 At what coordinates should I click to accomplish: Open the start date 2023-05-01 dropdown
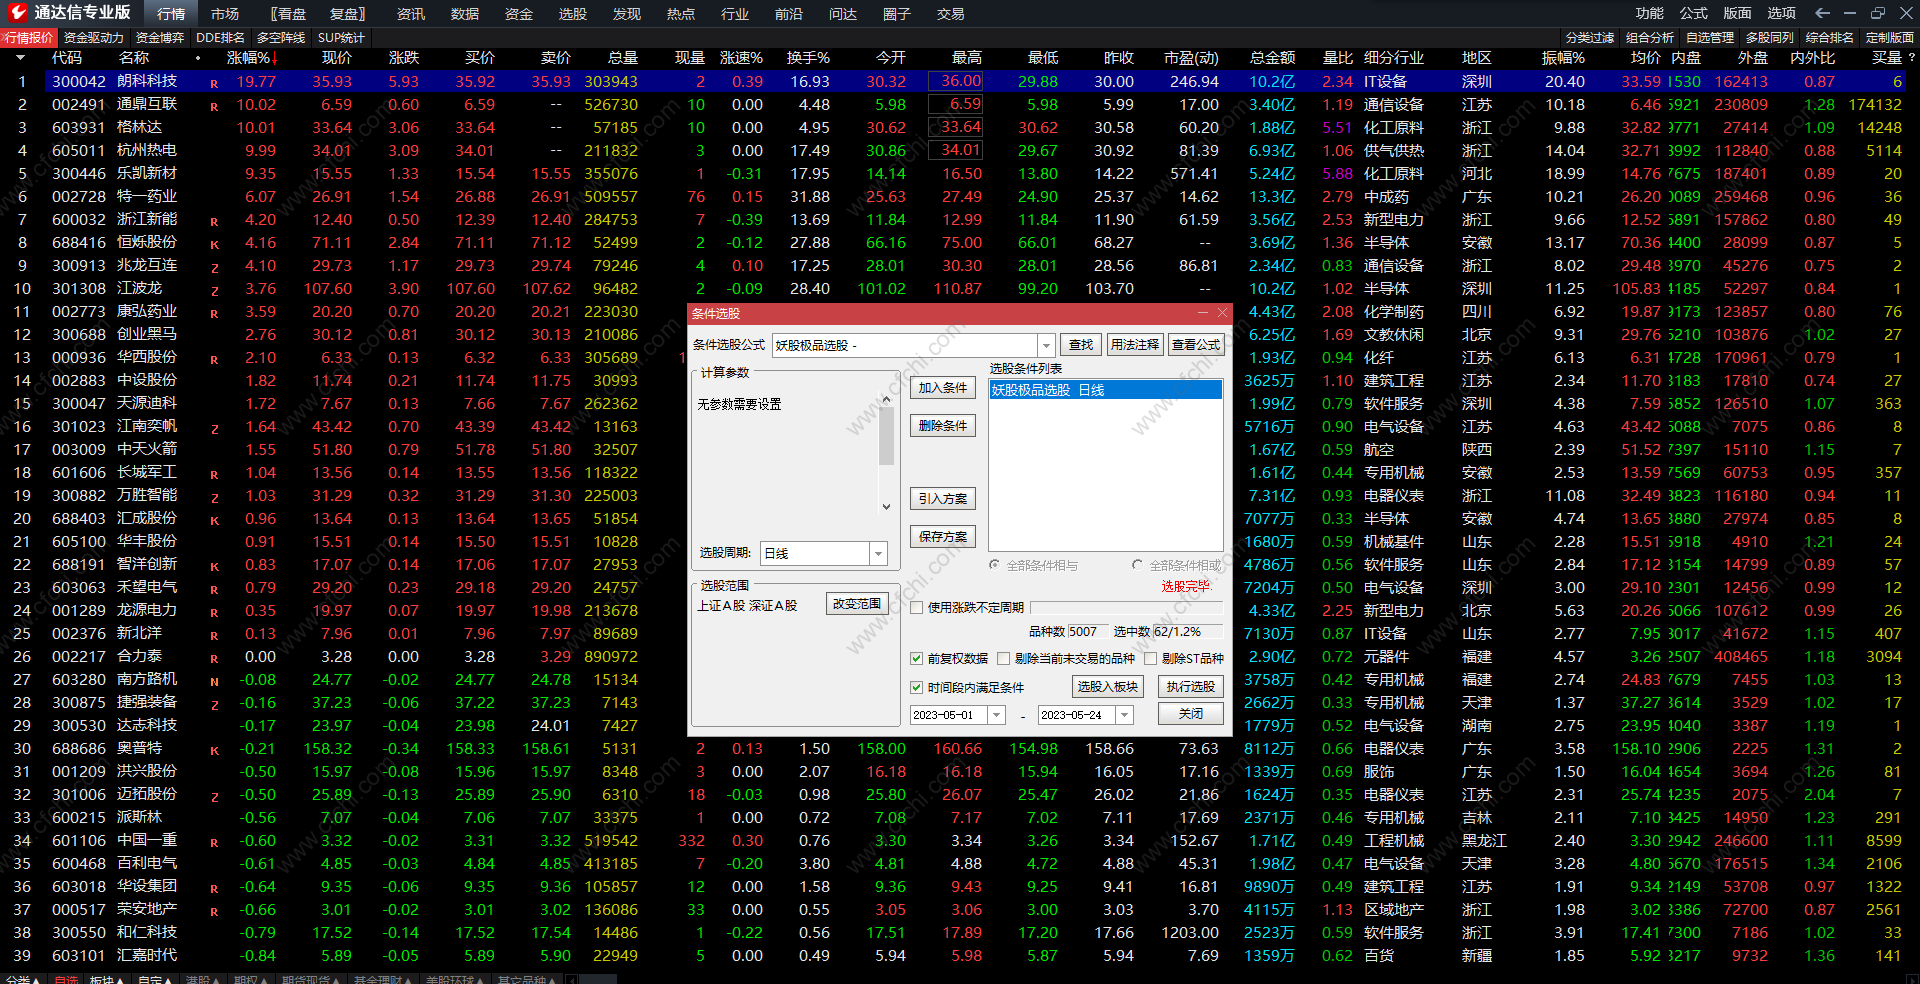[996, 715]
